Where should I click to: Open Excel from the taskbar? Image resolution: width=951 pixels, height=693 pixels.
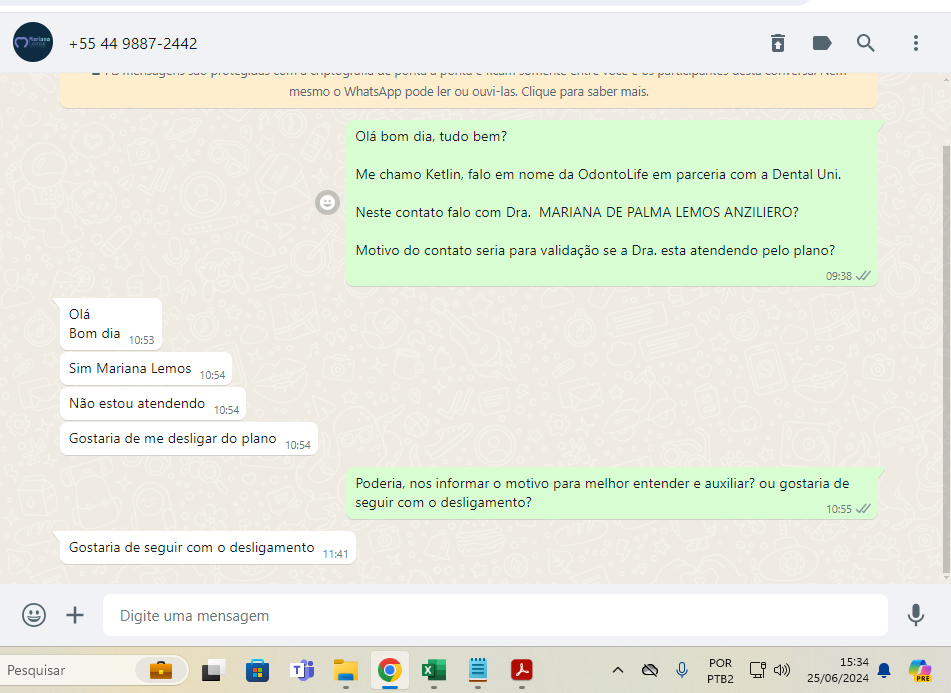433,670
